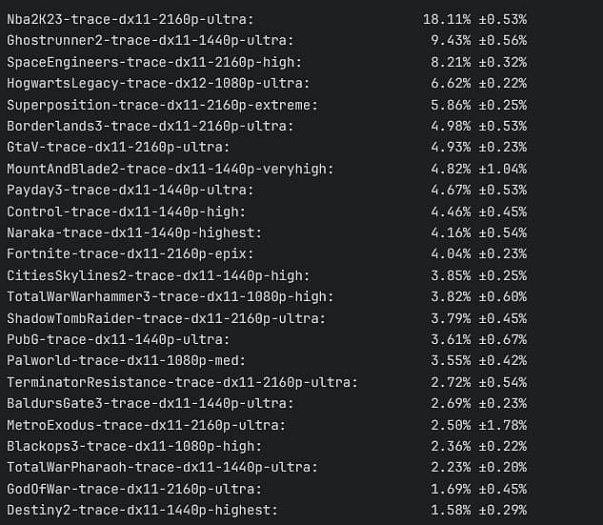Click the Nba2K23-trace-dx11-2160p-ultra line
Image resolution: width=603 pixels, height=525 pixels.
pyautogui.click(x=129, y=19)
